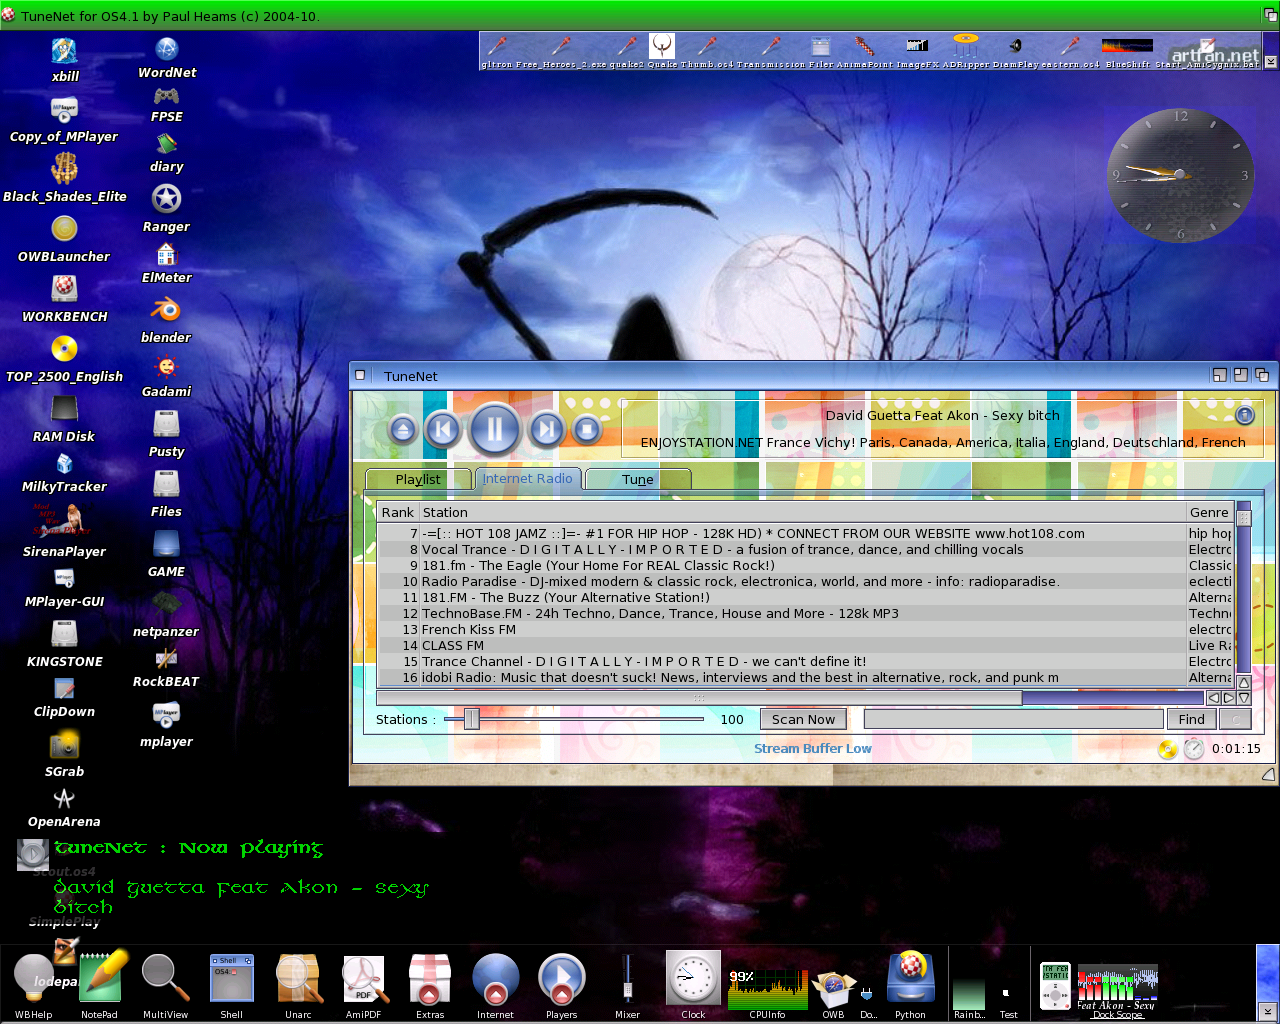Image resolution: width=1280 pixels, height=1024 pixels.
Task: Focus the station search text field
Action: (1014, 719)
